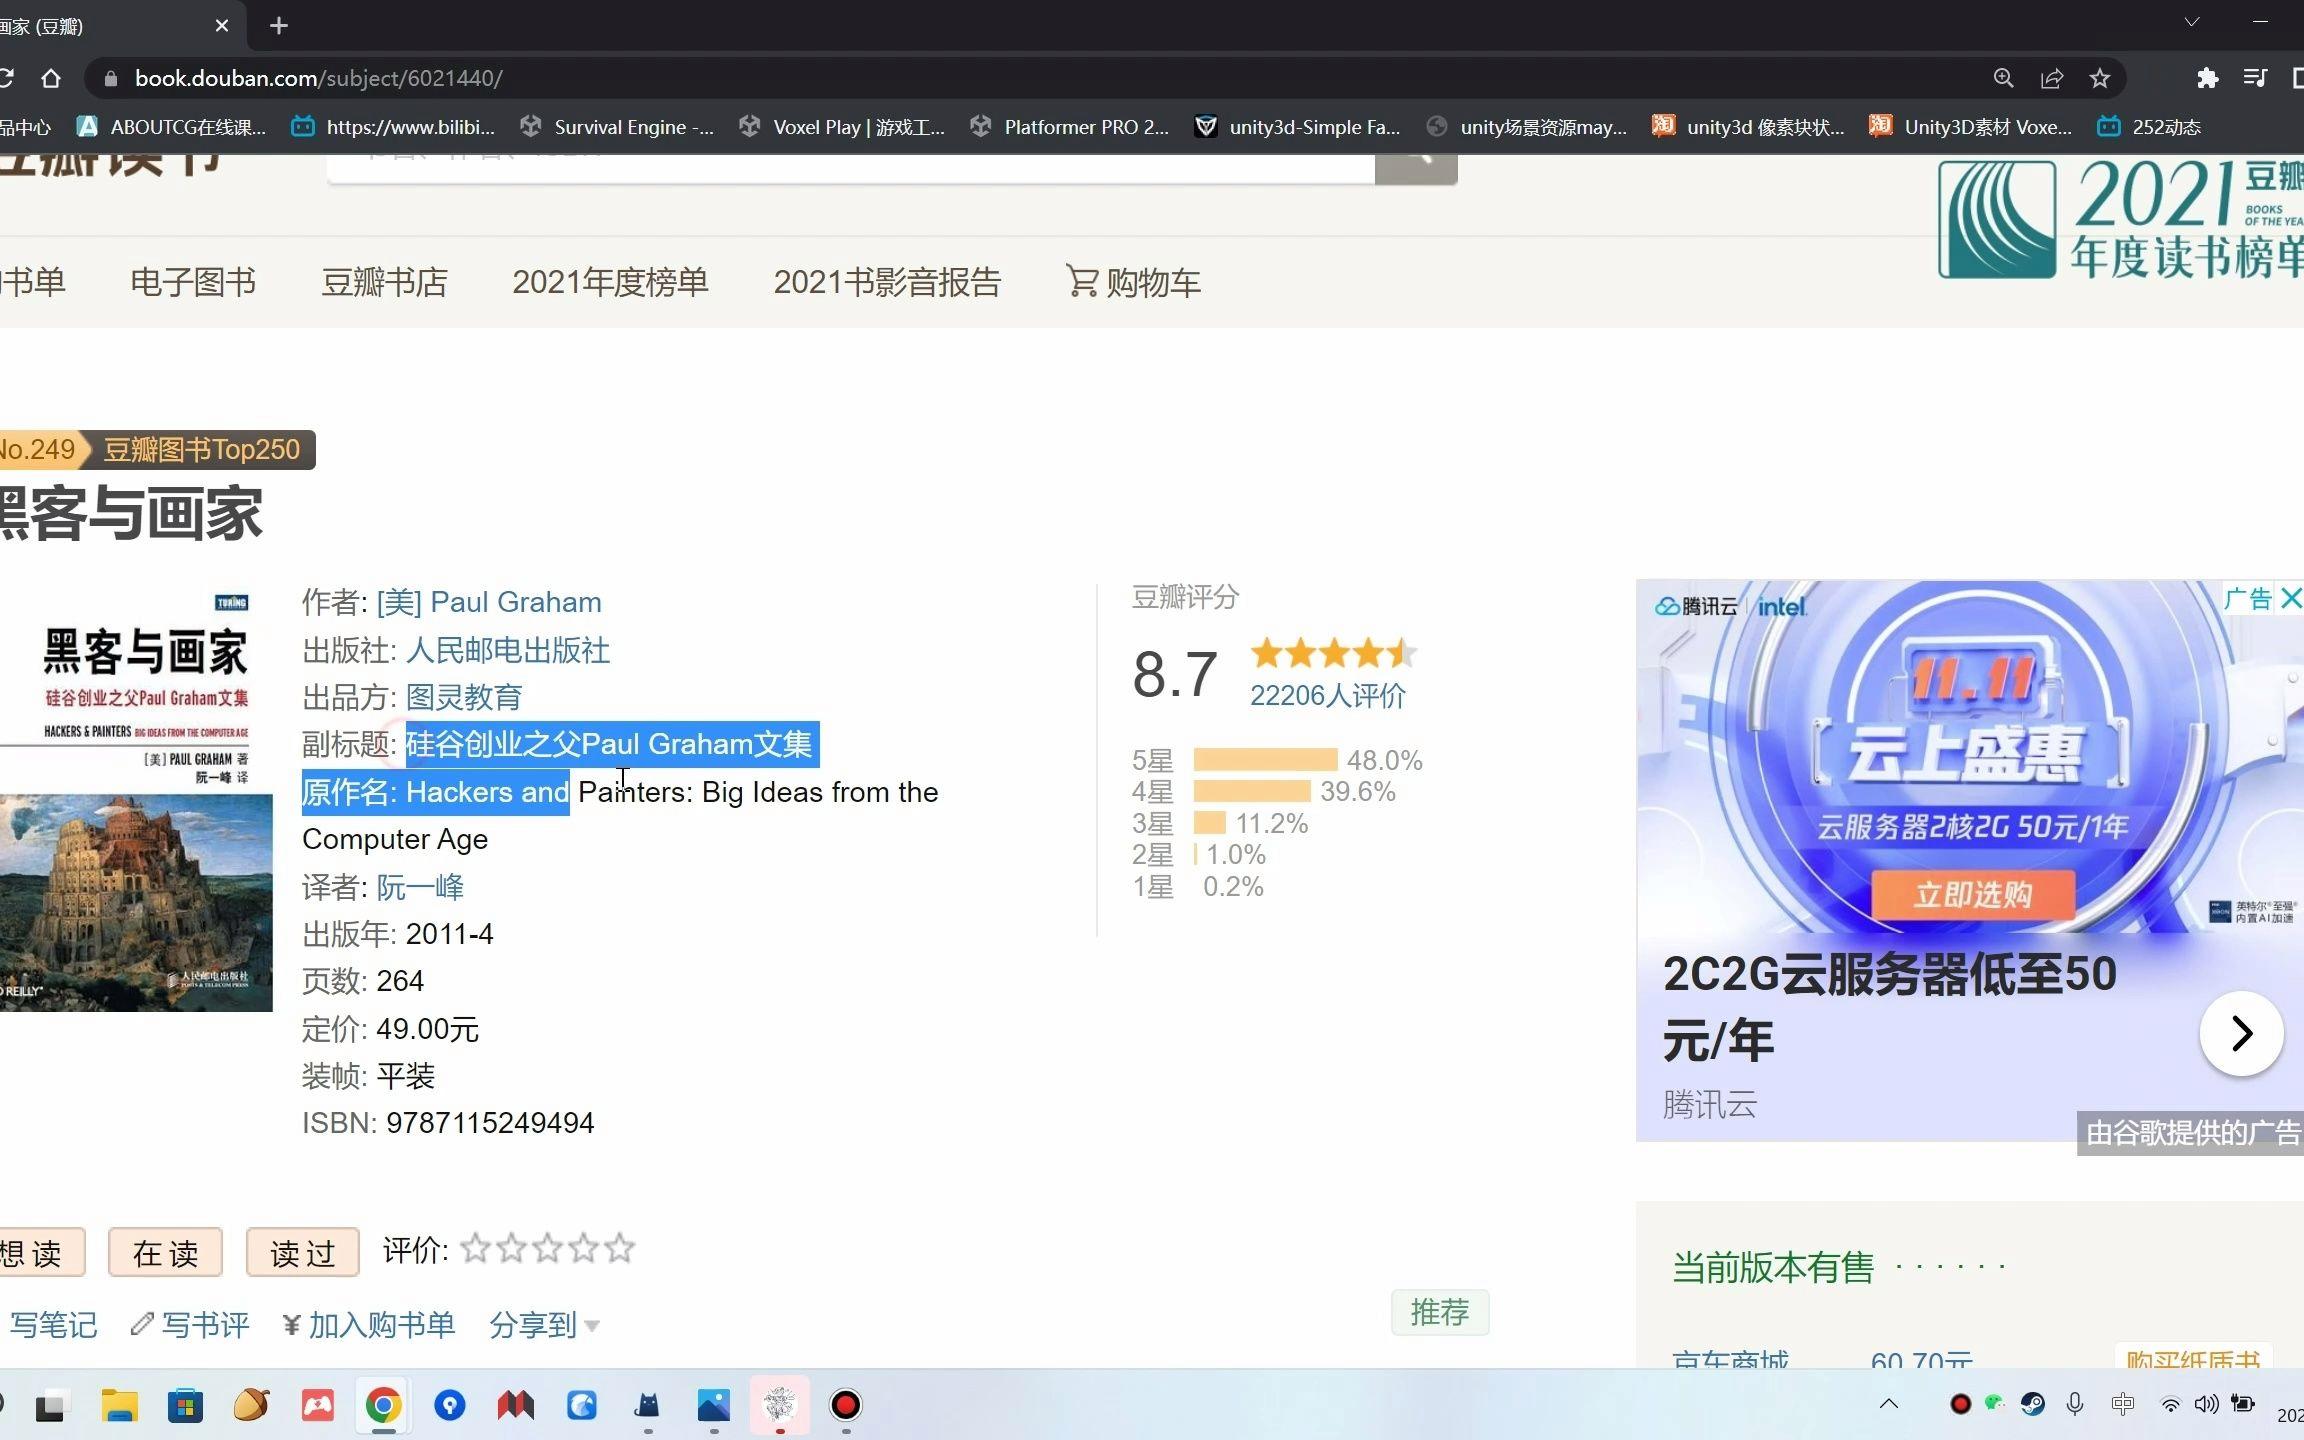Open the 2021书影音报告 nav item
Image resolution: width=2304 pixels, height=1440 pixels.
coord(887,282)
